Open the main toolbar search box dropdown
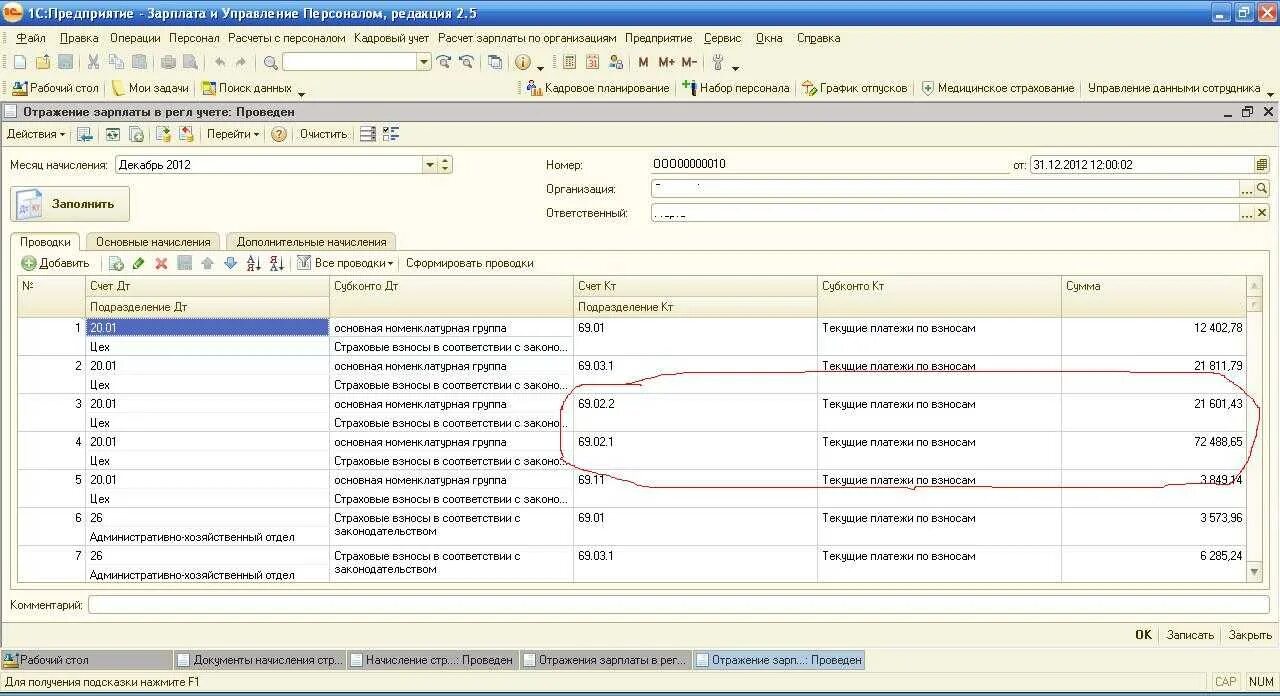The height and width of the screenshot is (696, 1280). (x=424, y=62)
